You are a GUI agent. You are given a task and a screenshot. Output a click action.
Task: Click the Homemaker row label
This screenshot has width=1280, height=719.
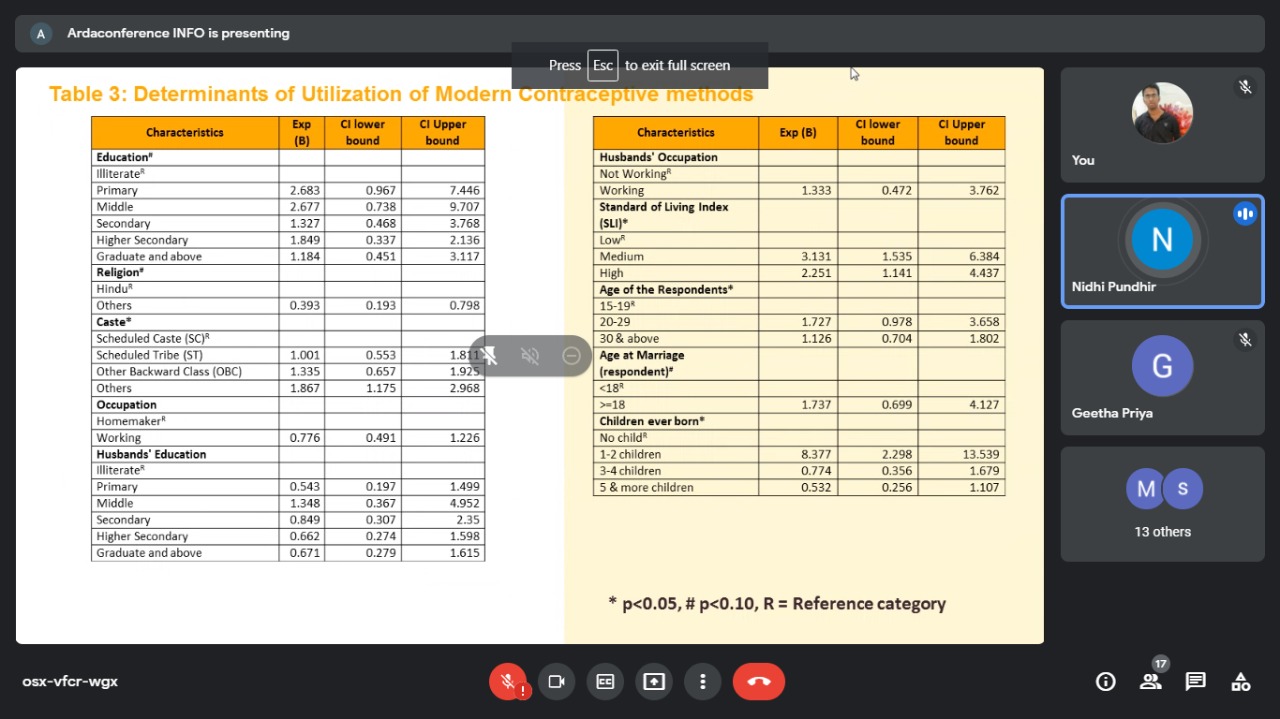(130, 421)
